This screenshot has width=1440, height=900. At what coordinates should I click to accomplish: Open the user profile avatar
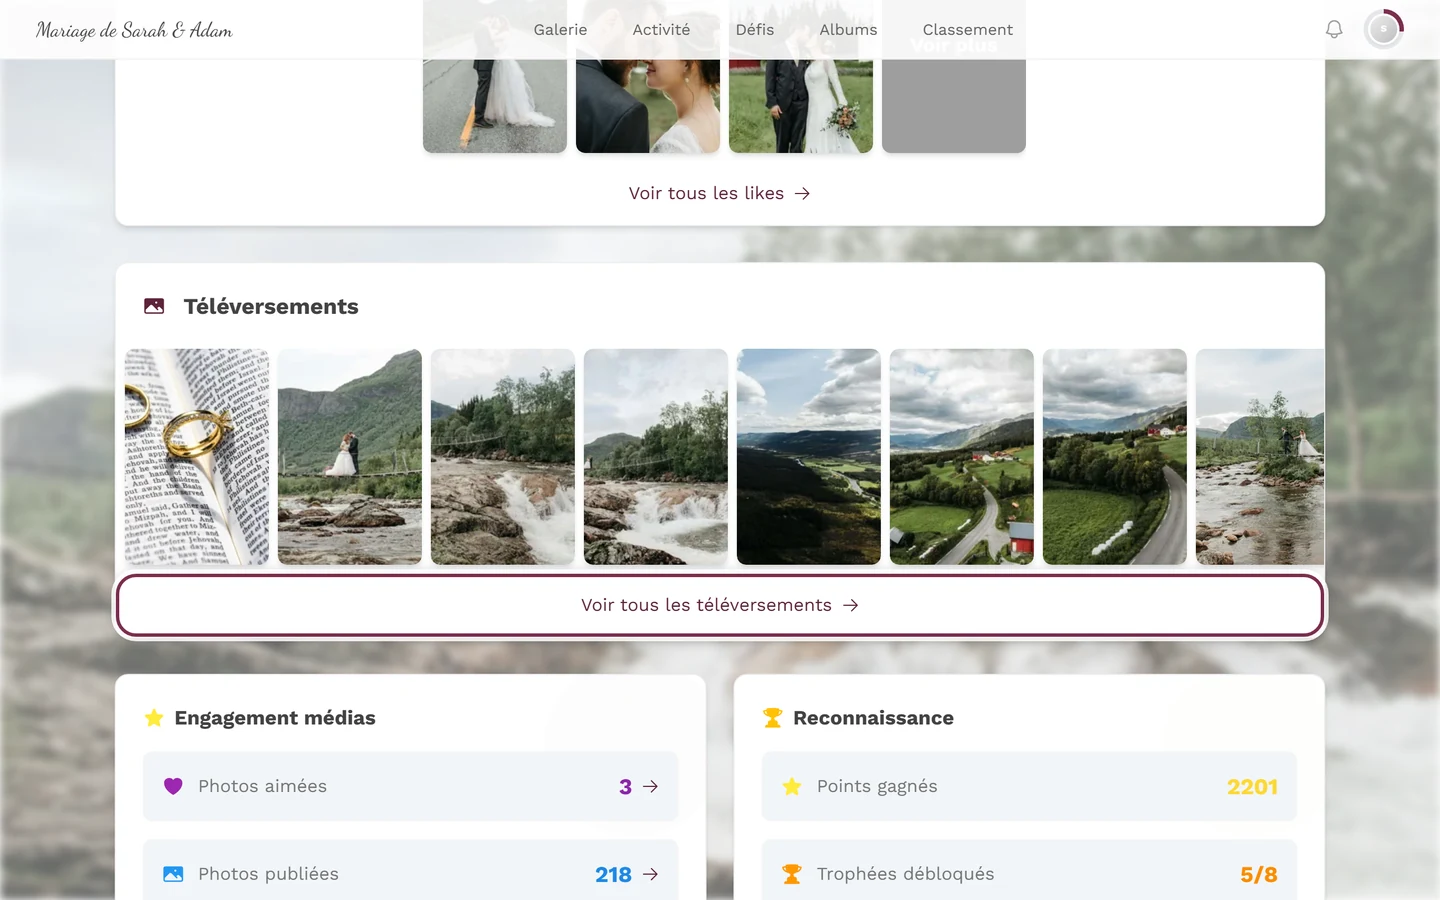coord(1384,30)
